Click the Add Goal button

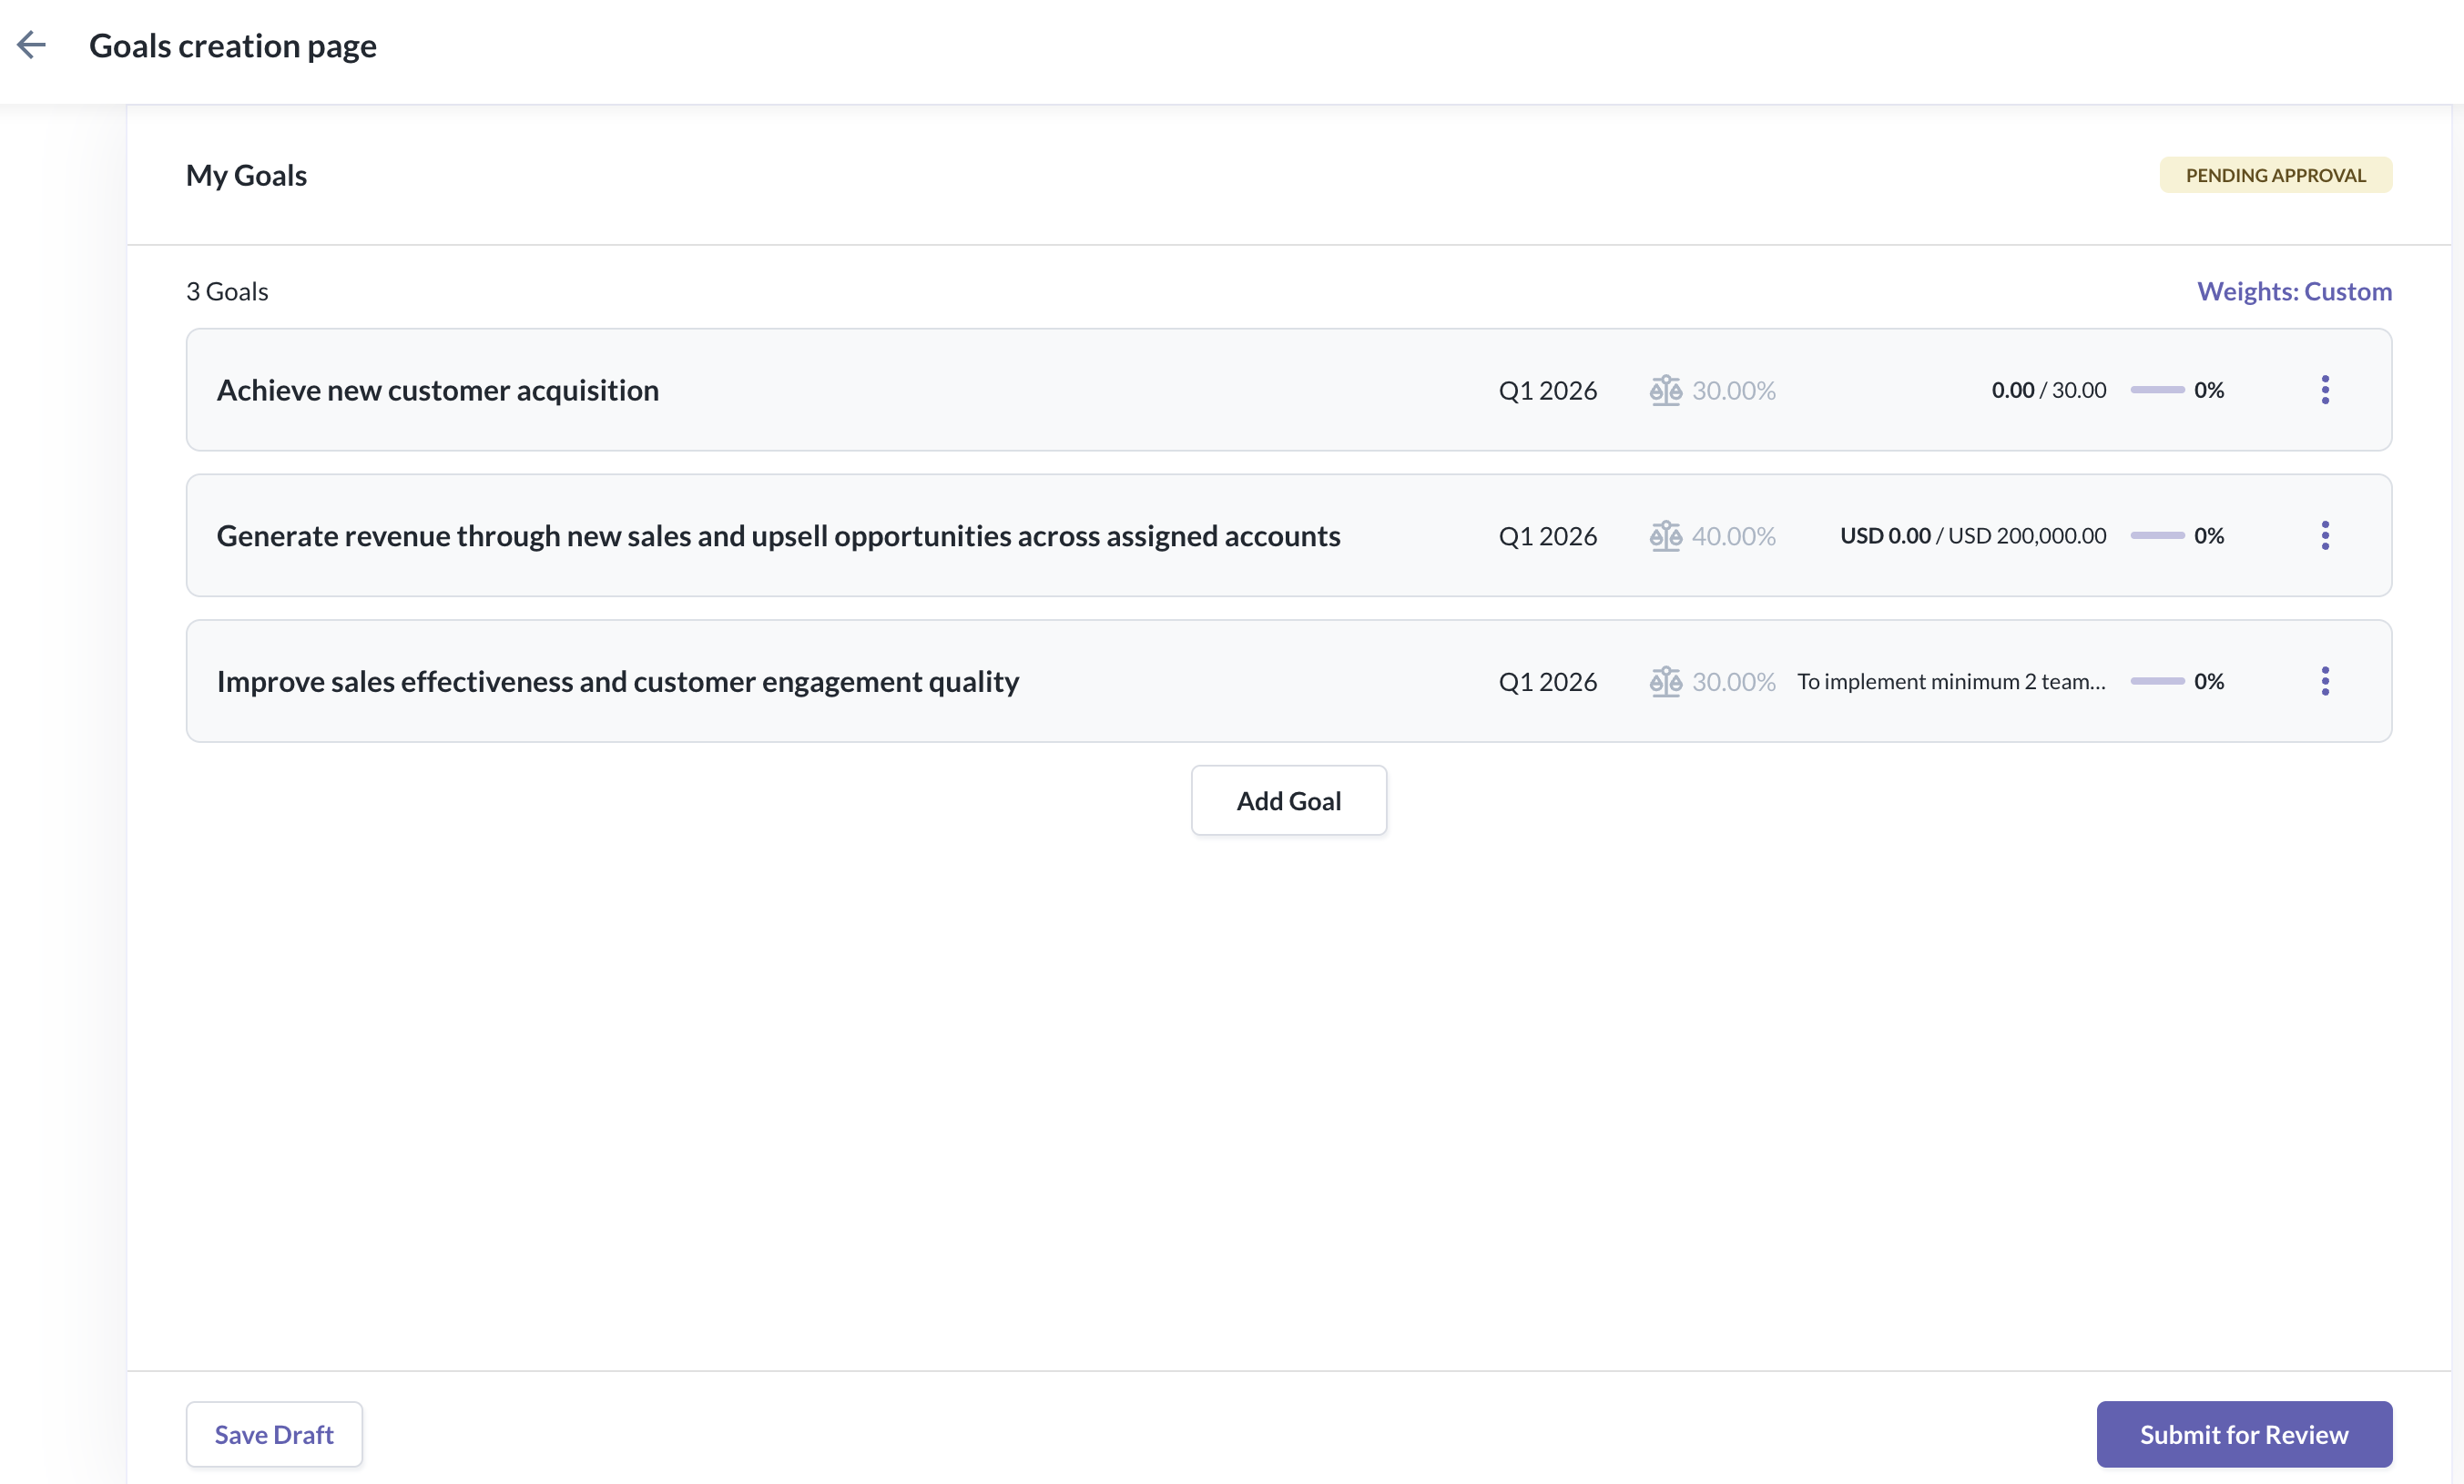[1288, 800]
